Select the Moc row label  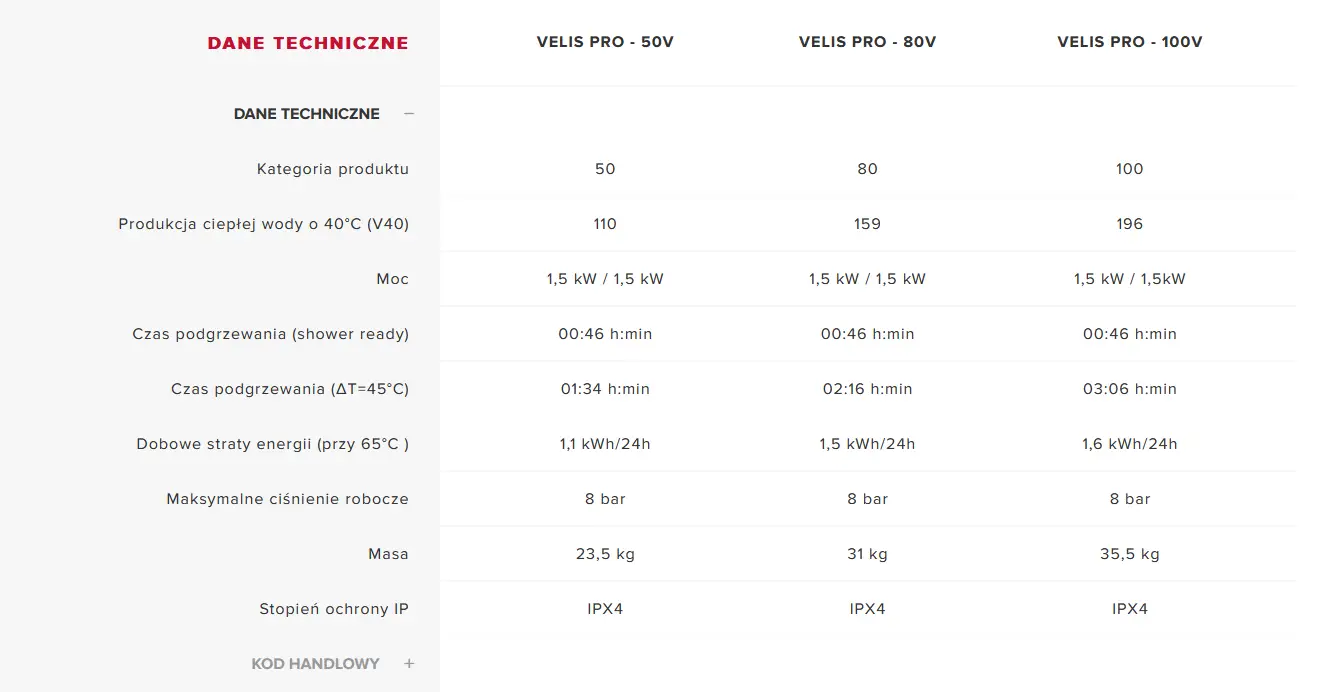click(x=393, y=279)
